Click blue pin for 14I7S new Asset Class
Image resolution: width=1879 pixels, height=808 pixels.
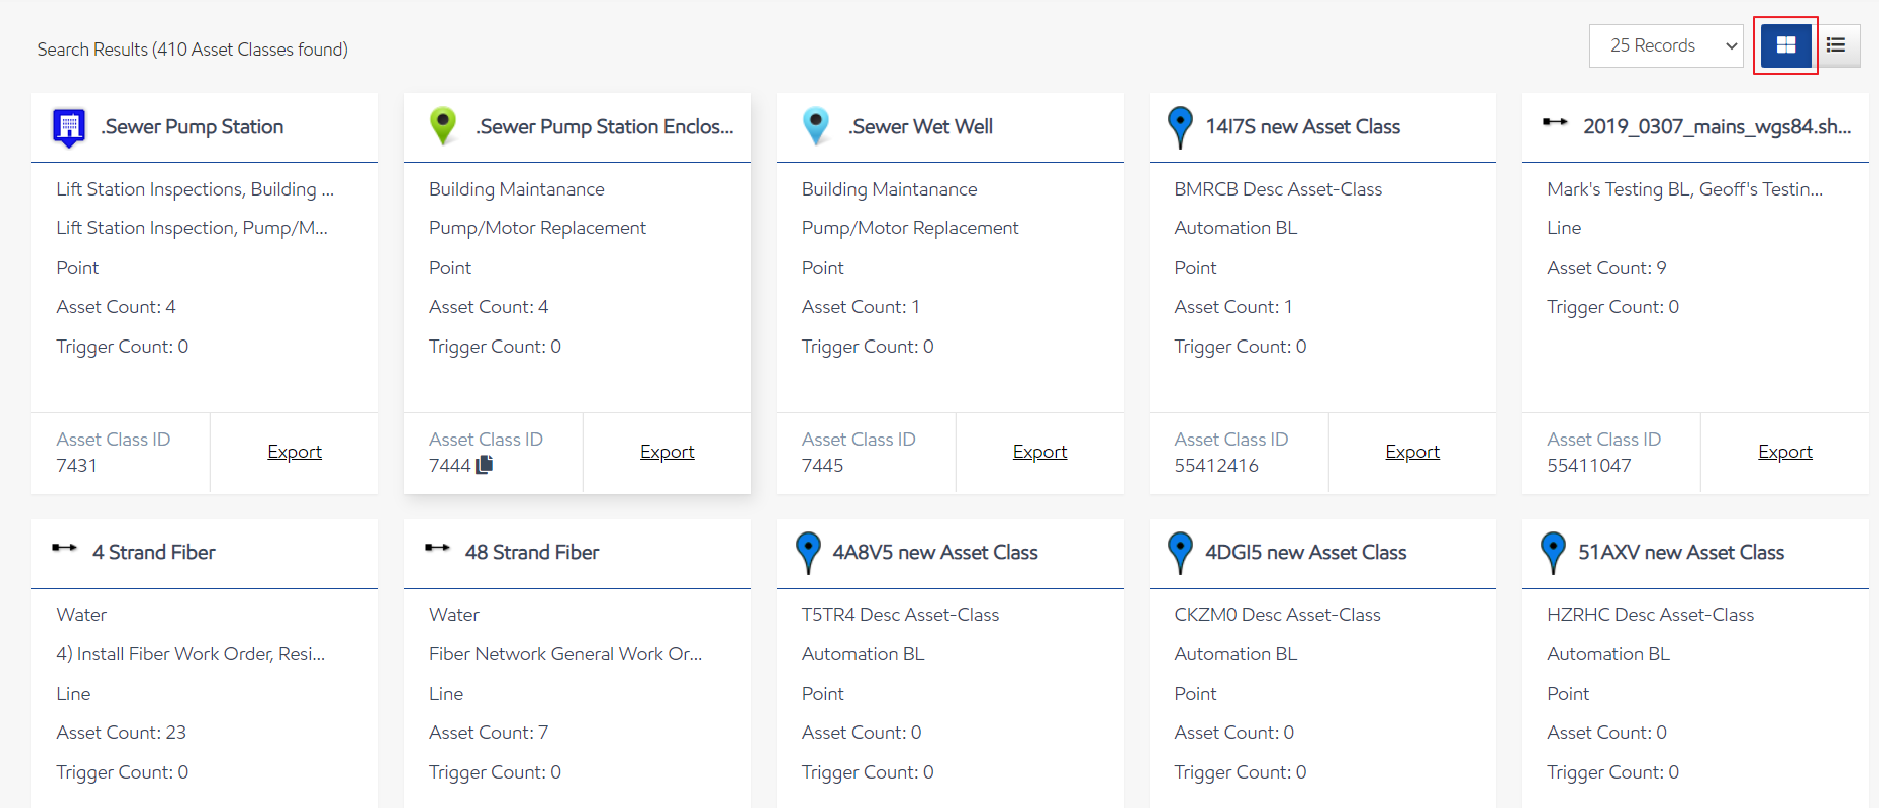1180,127
